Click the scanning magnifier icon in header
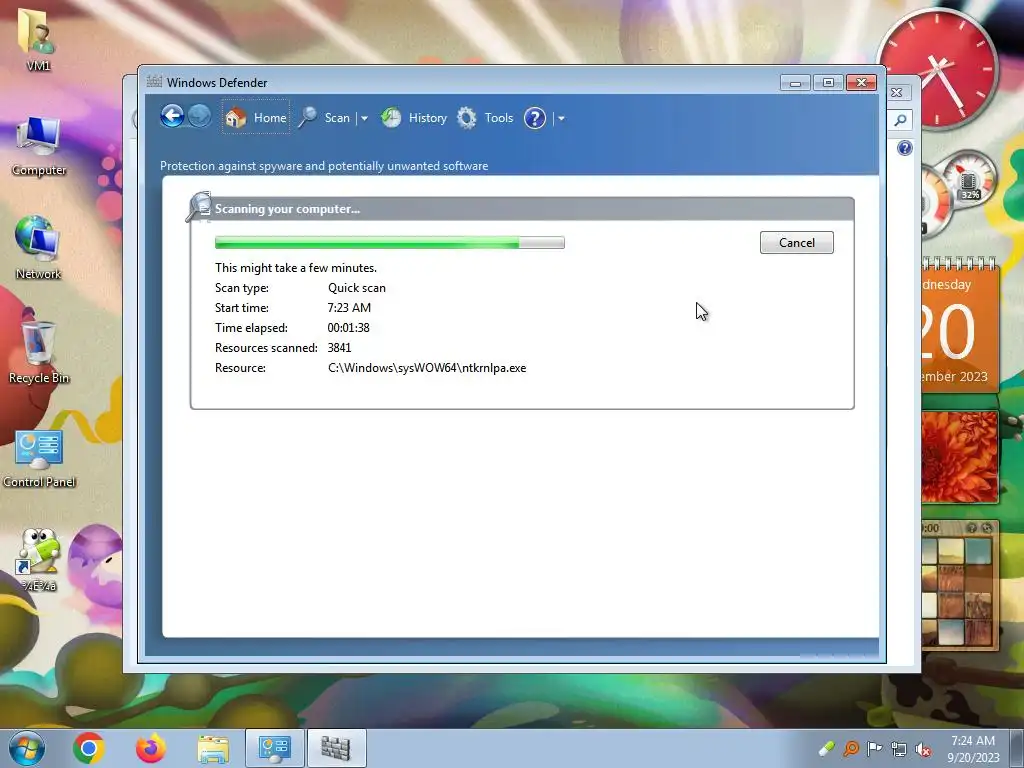Image resolution: width=1024 pixels, height=768 pixels. click(199, 206)
